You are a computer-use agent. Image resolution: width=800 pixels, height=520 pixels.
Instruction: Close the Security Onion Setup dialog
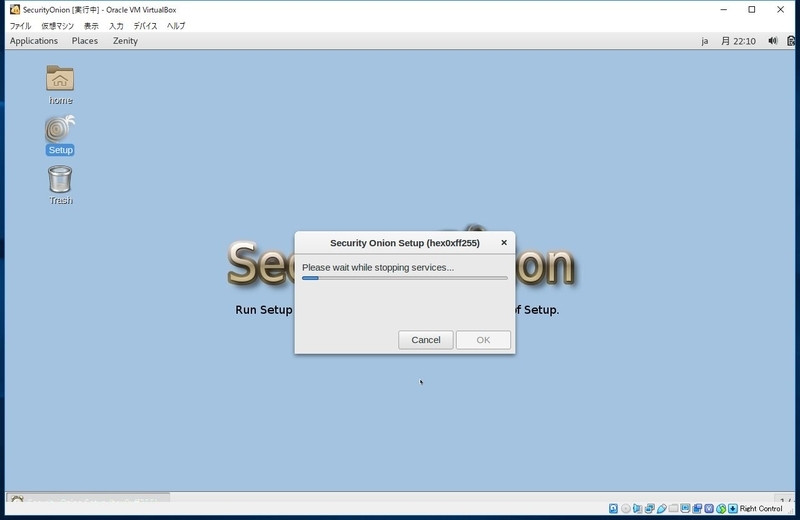(504, 242)
